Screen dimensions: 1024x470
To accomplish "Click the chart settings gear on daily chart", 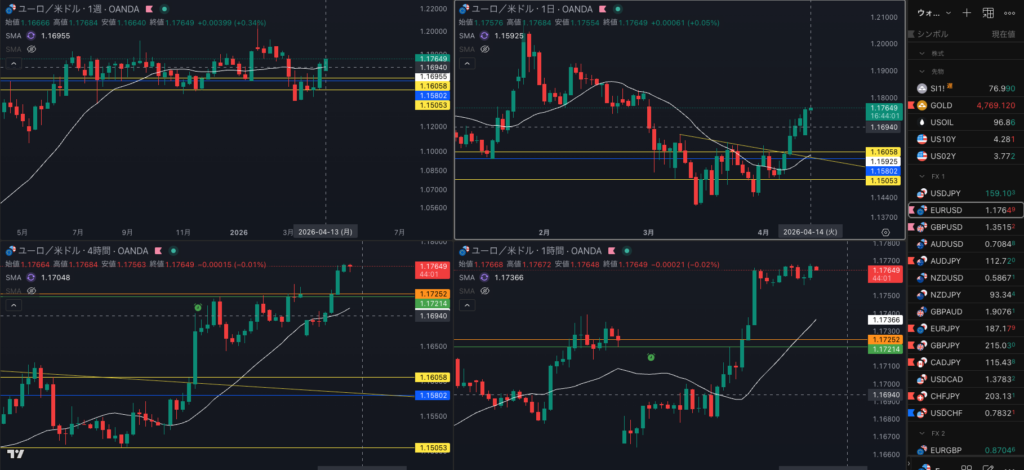I will [x=886, y=232].
